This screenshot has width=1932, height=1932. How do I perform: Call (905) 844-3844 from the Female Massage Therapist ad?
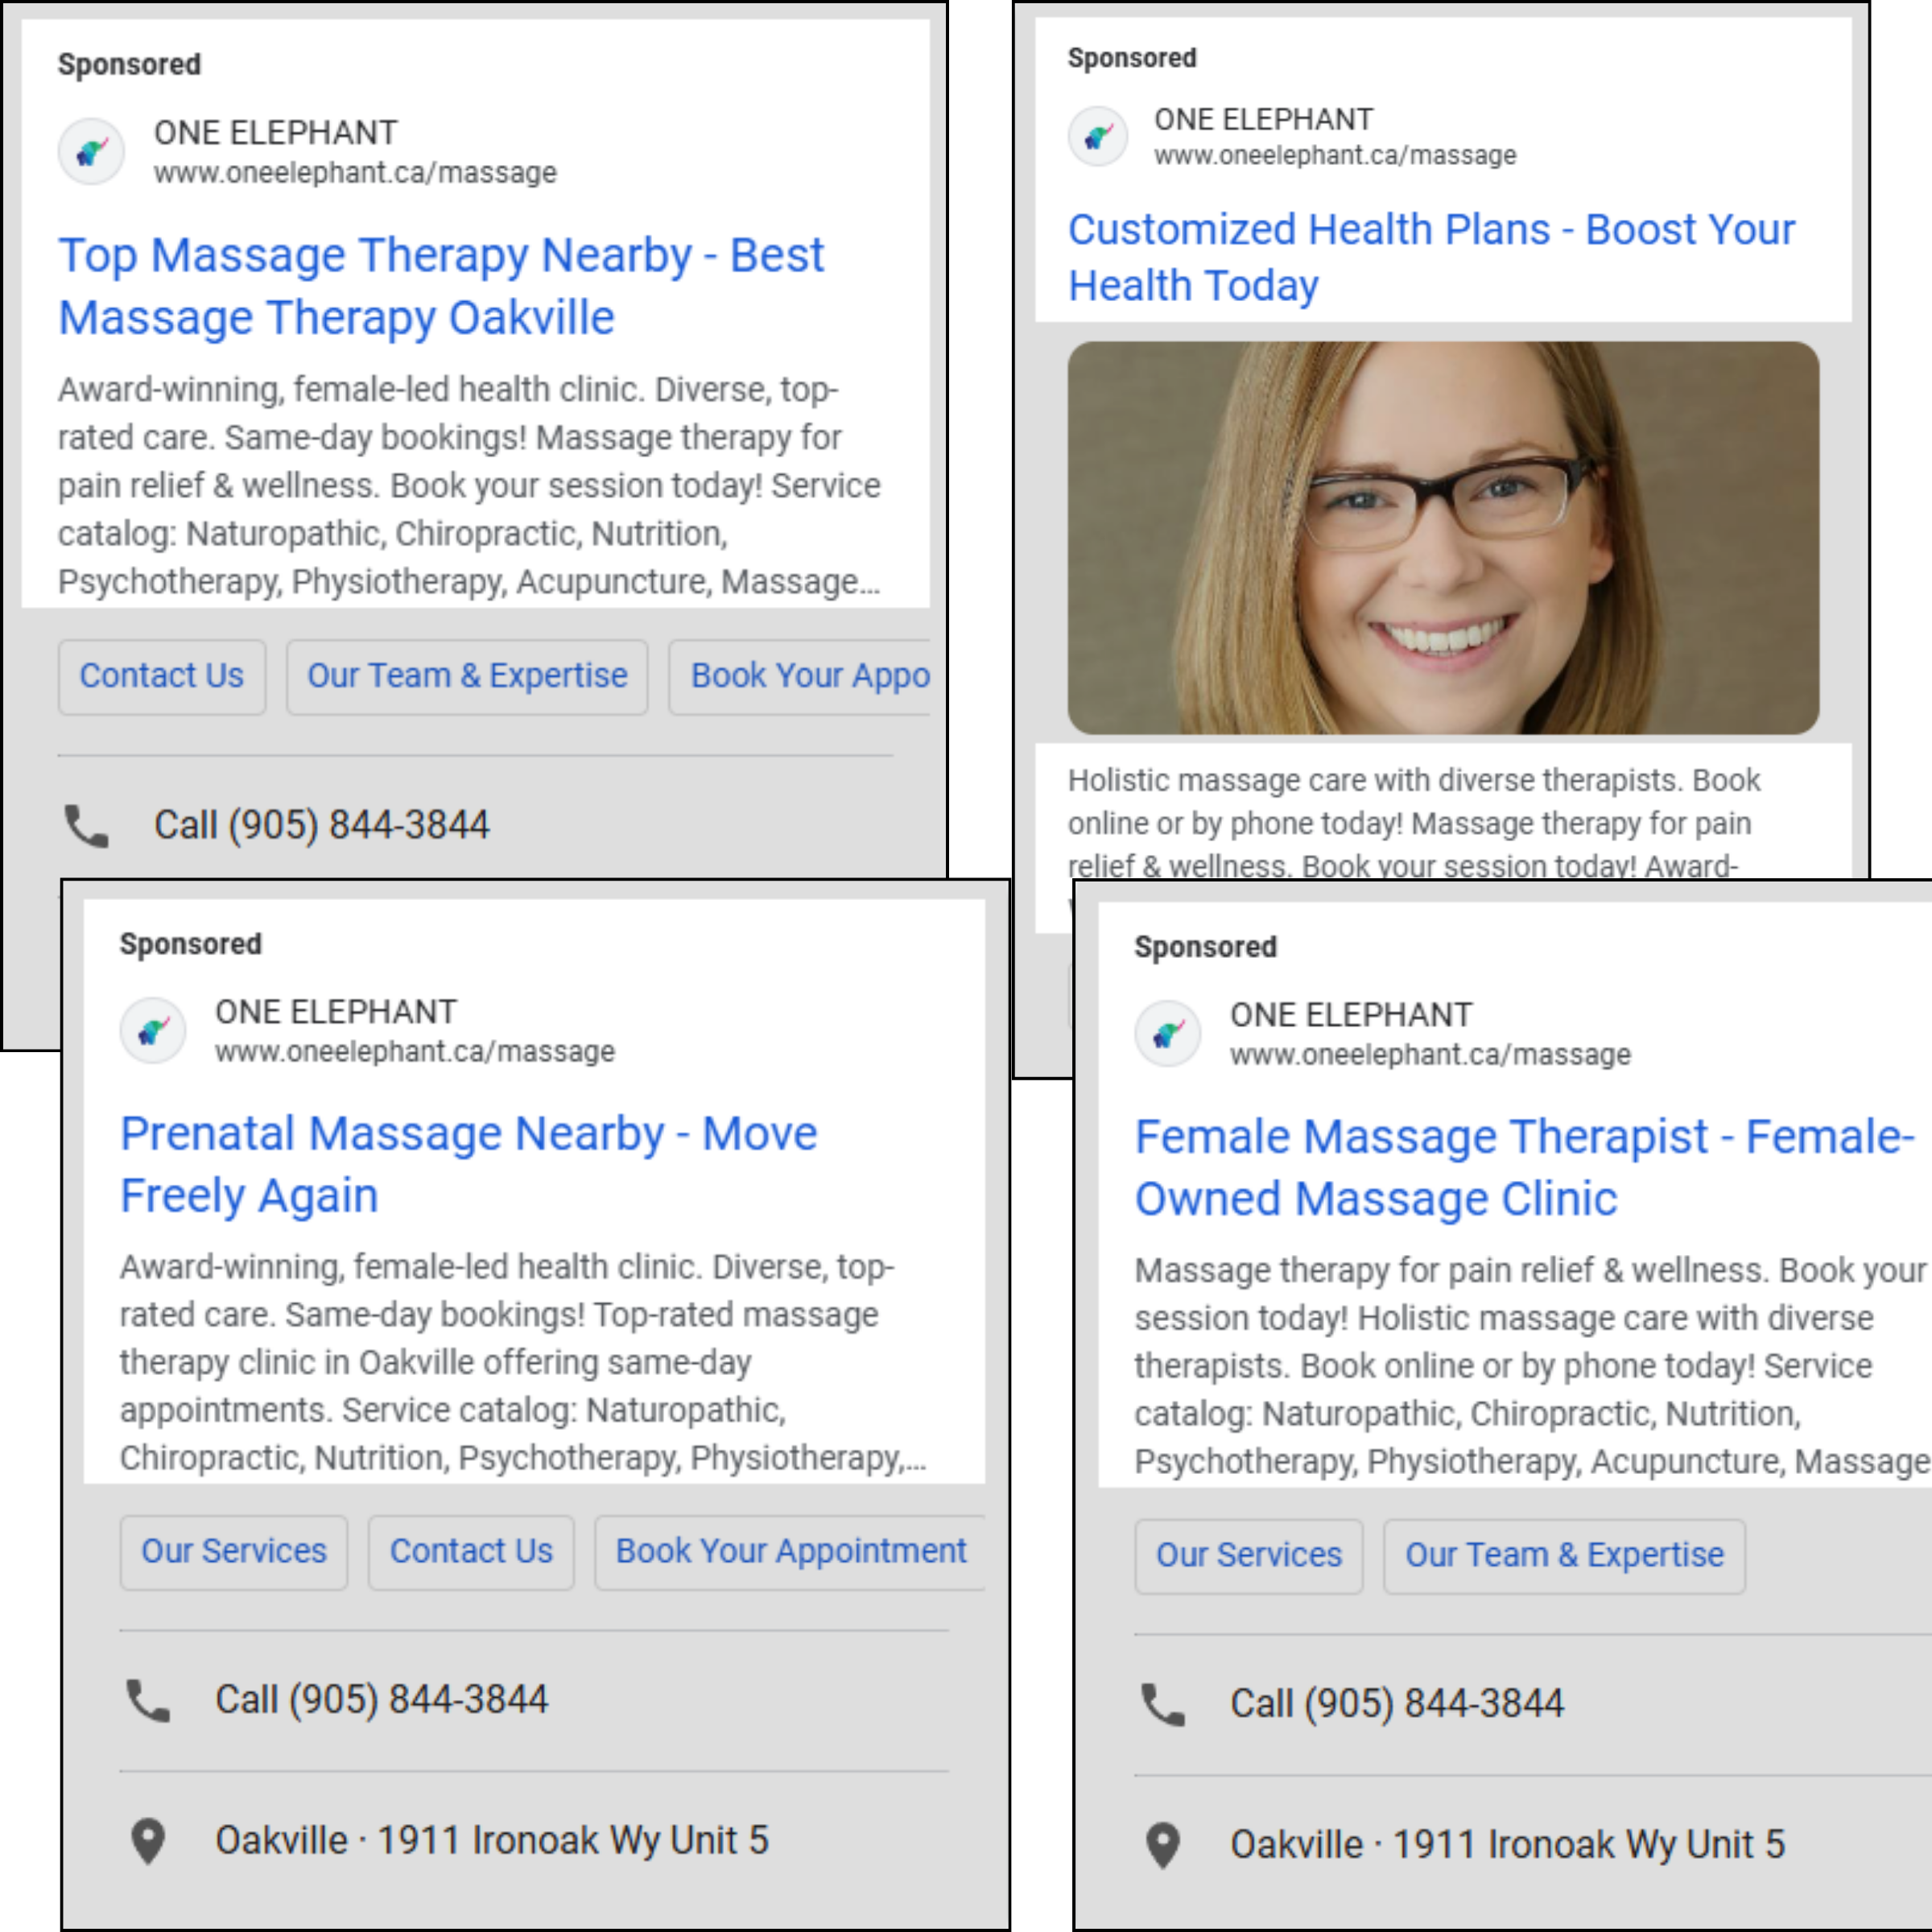coord(1397,1704)
